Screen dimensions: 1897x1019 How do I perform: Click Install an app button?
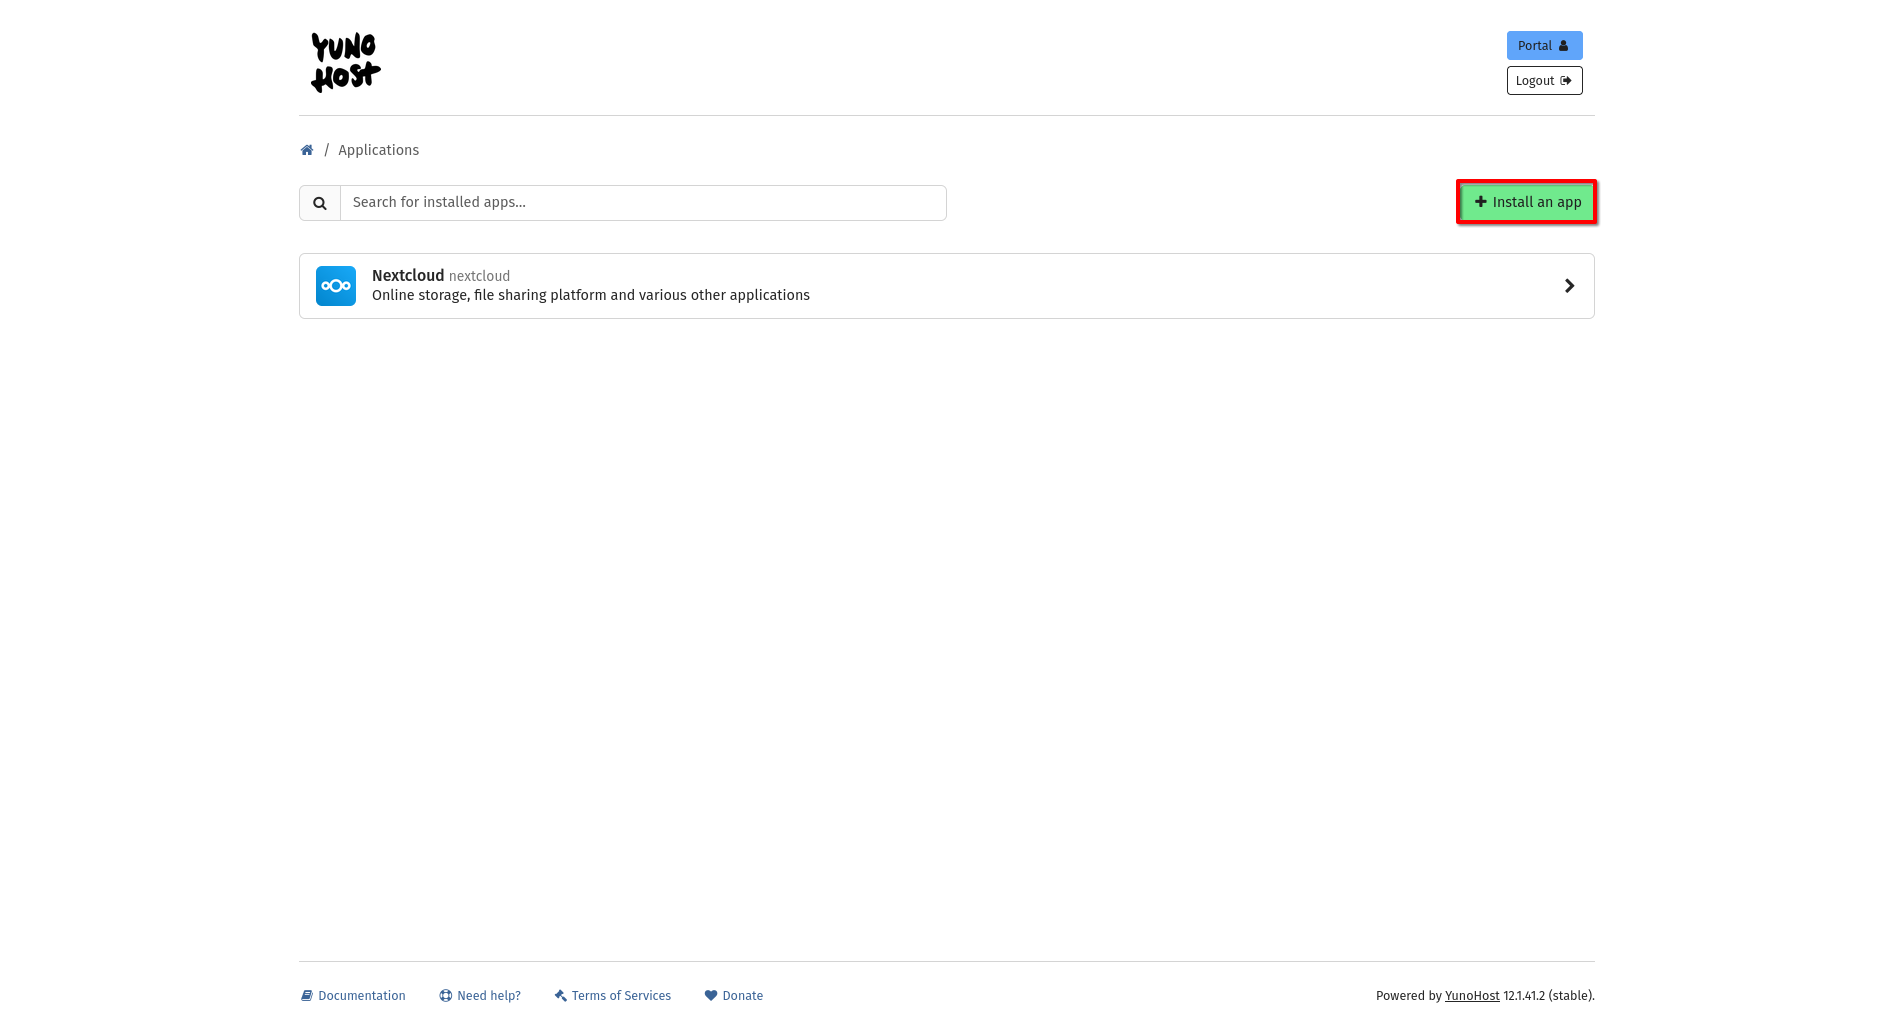1527,202
